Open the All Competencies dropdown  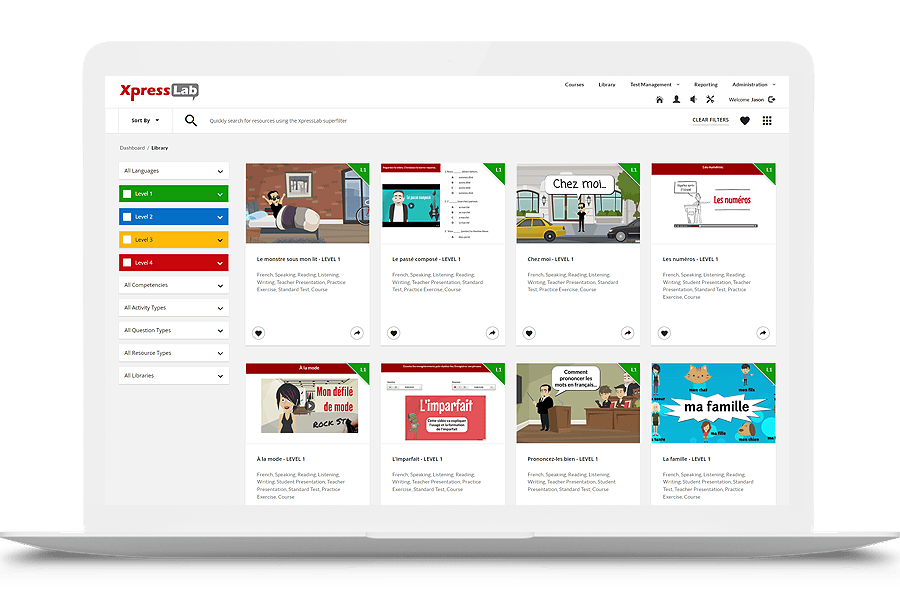point(174,285)
